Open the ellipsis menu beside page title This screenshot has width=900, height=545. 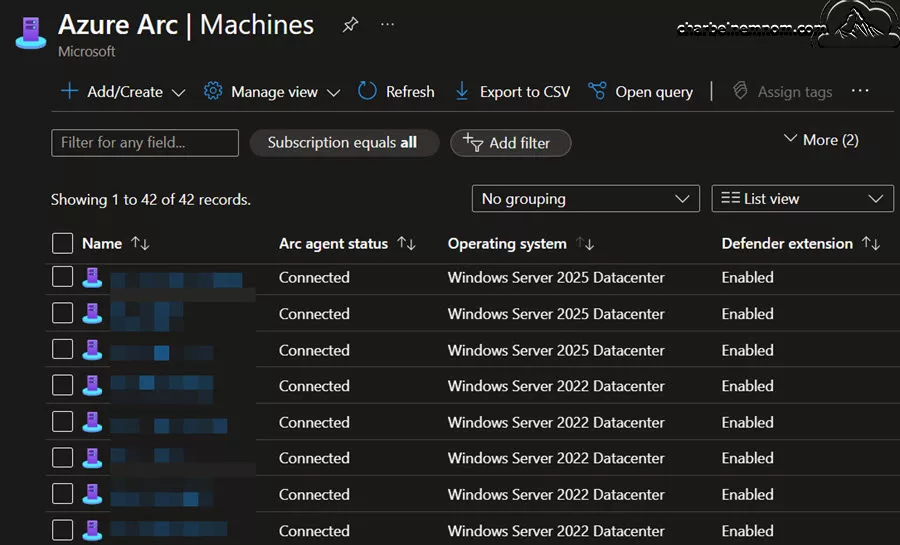pyautogui.click(x=387, y=24)
